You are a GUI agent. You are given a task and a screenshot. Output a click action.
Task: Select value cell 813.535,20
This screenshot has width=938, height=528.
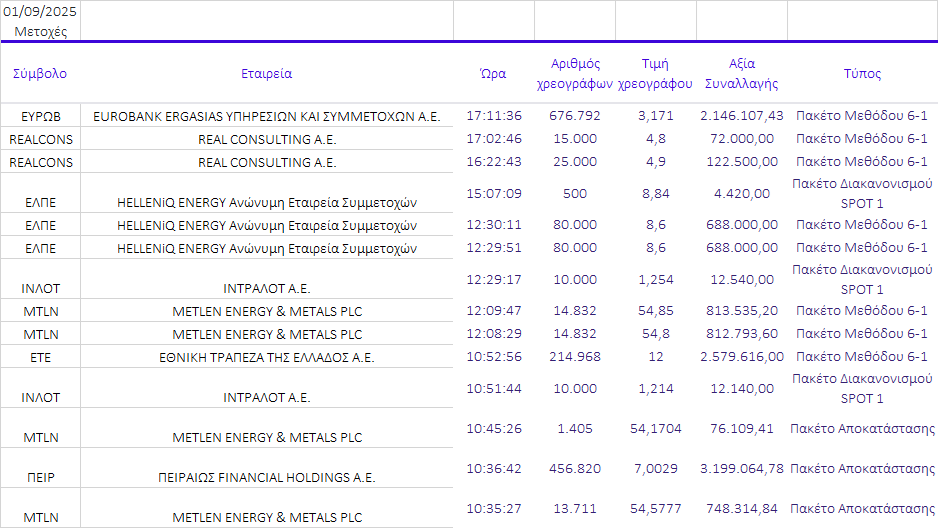pos(742,311)
